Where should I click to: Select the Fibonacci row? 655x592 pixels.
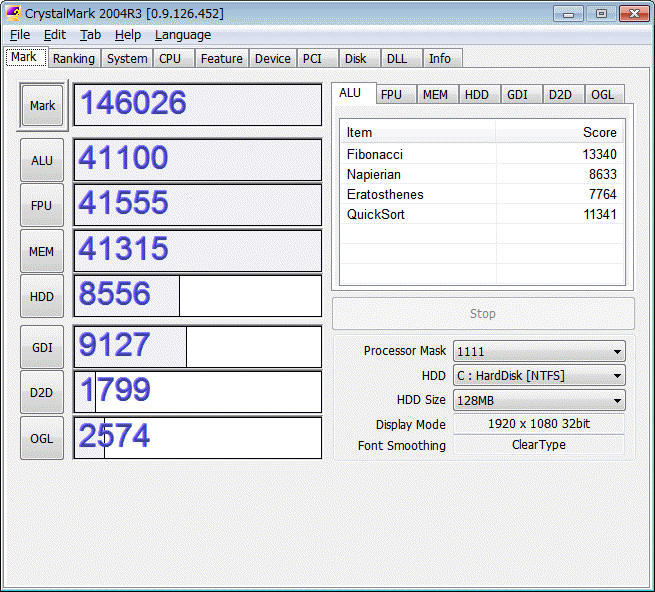click(482, 154)
